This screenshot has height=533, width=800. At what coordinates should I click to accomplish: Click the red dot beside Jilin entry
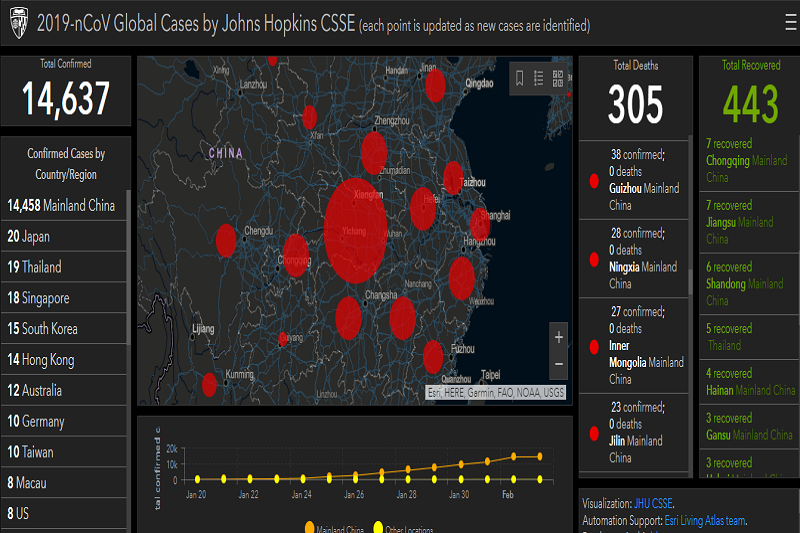tap(594, 434)
